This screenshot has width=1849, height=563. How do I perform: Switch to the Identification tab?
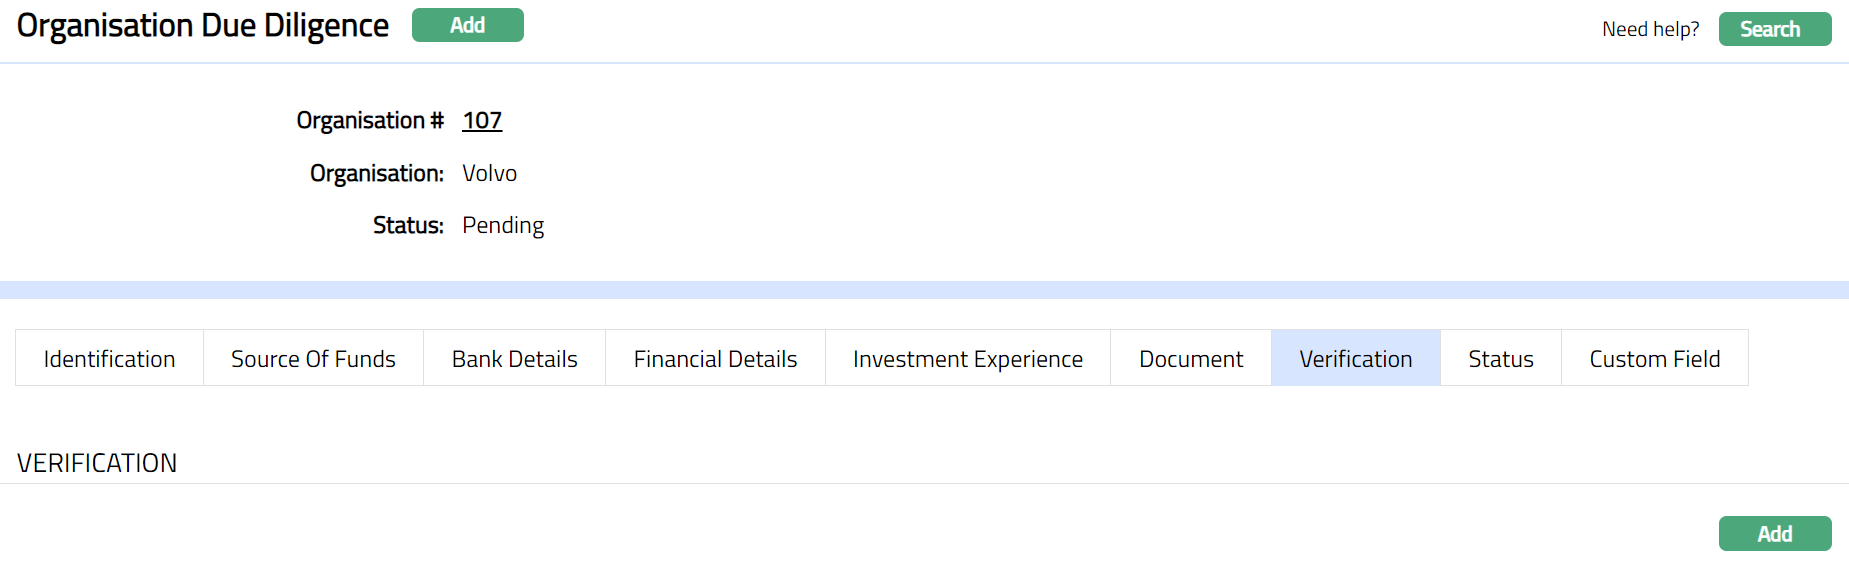109,358
